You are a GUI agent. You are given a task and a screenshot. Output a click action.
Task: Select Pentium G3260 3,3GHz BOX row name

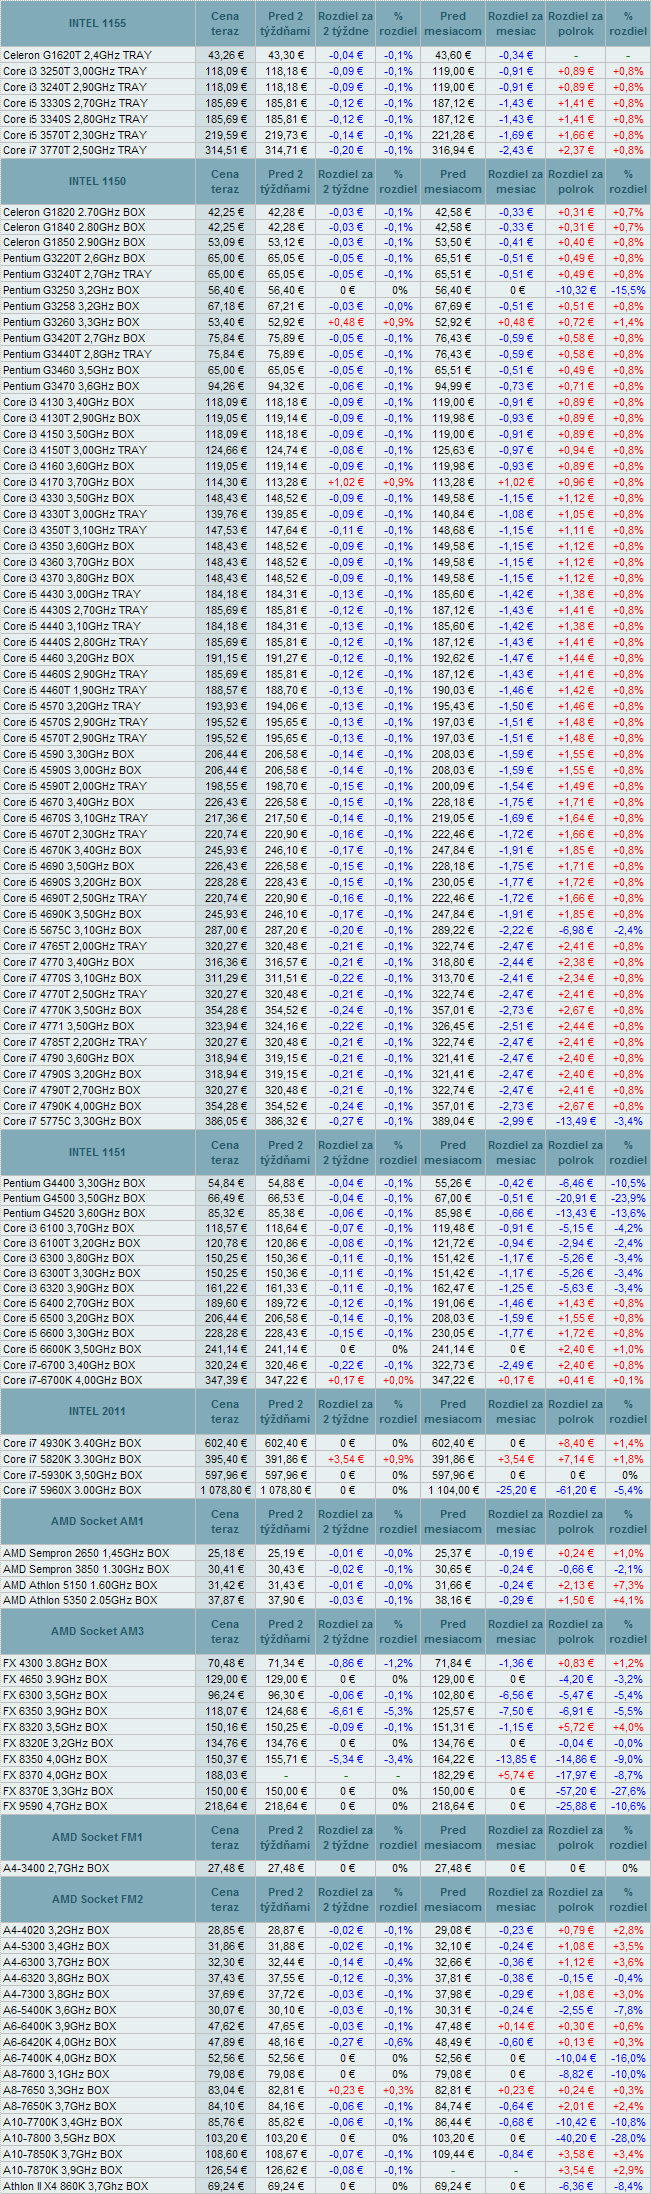tap(71, 322)
